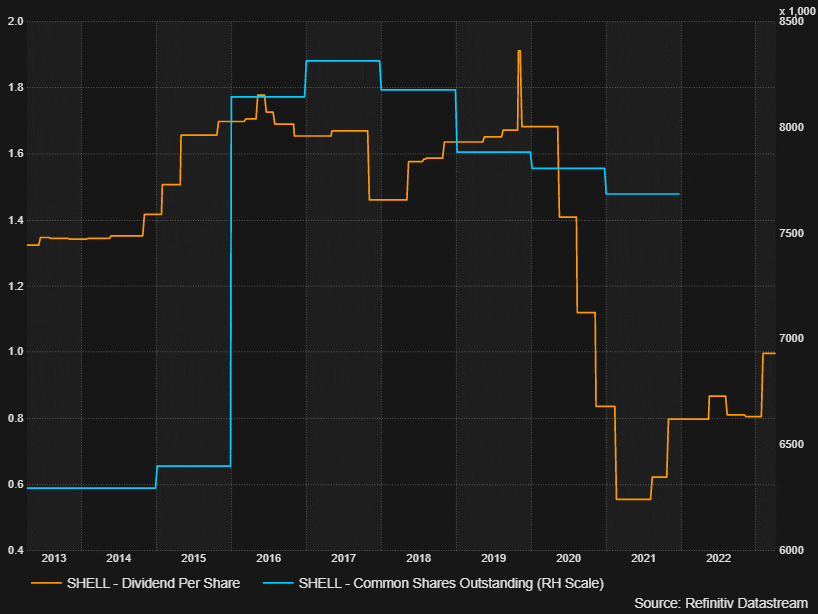
Task: Click the 1.6 left axis value
Action: [16, 153]
